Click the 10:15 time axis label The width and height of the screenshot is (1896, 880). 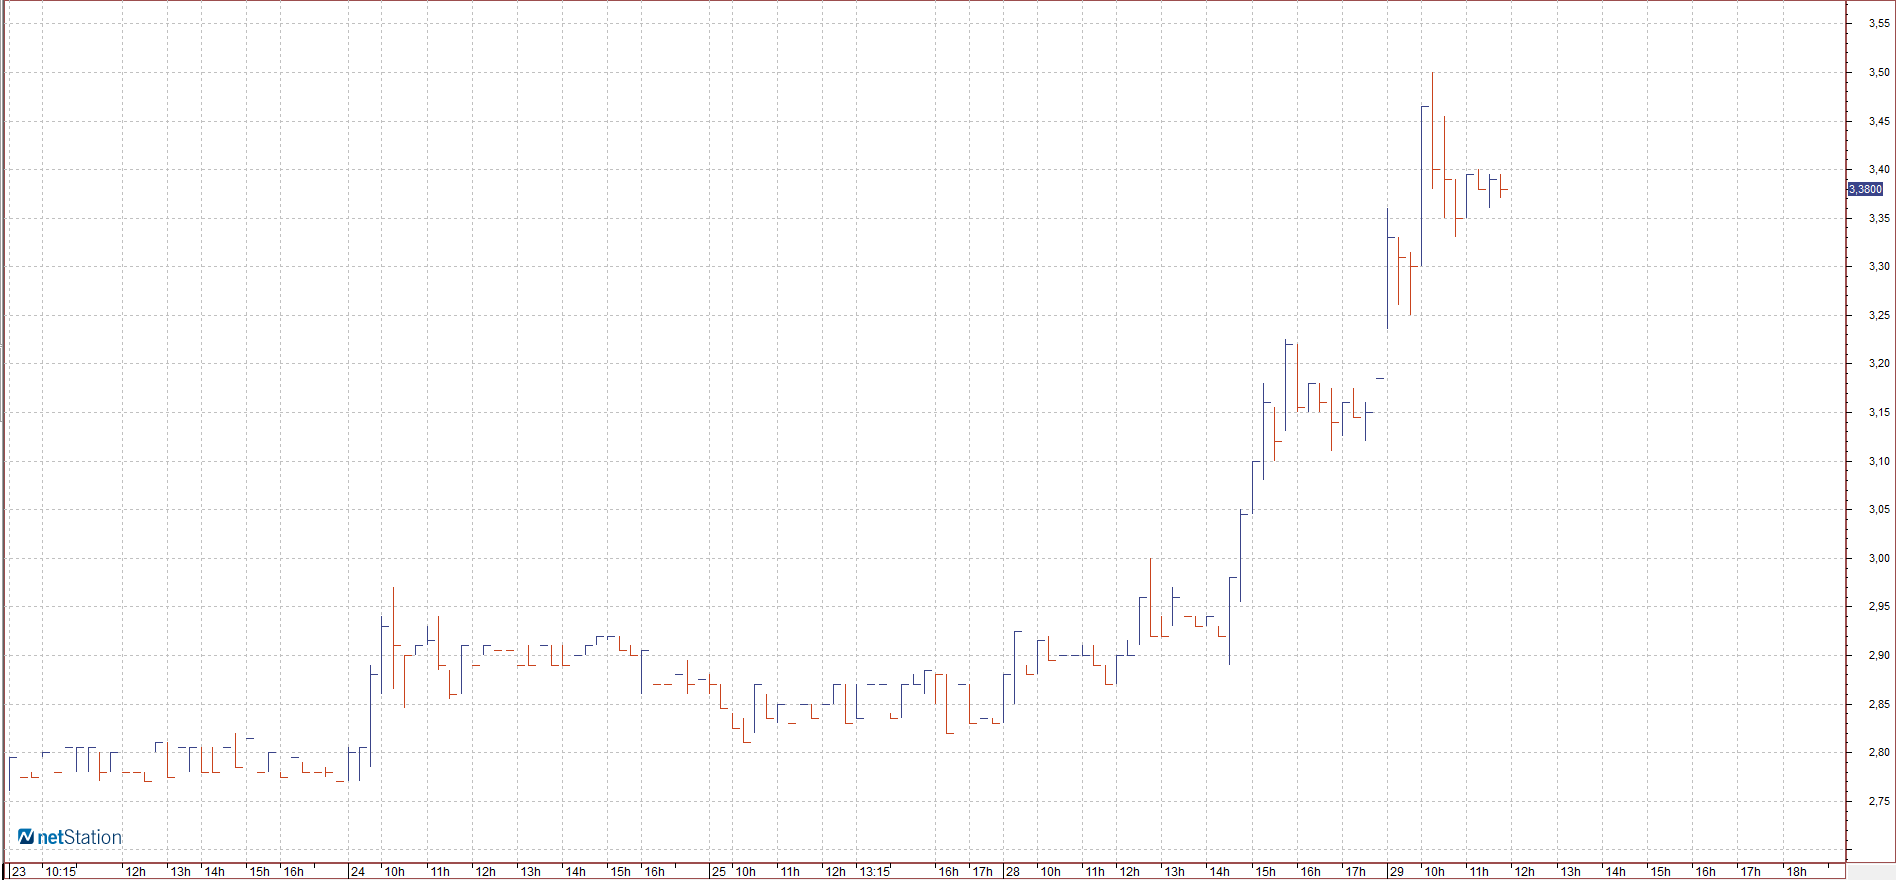click(61, 872)
